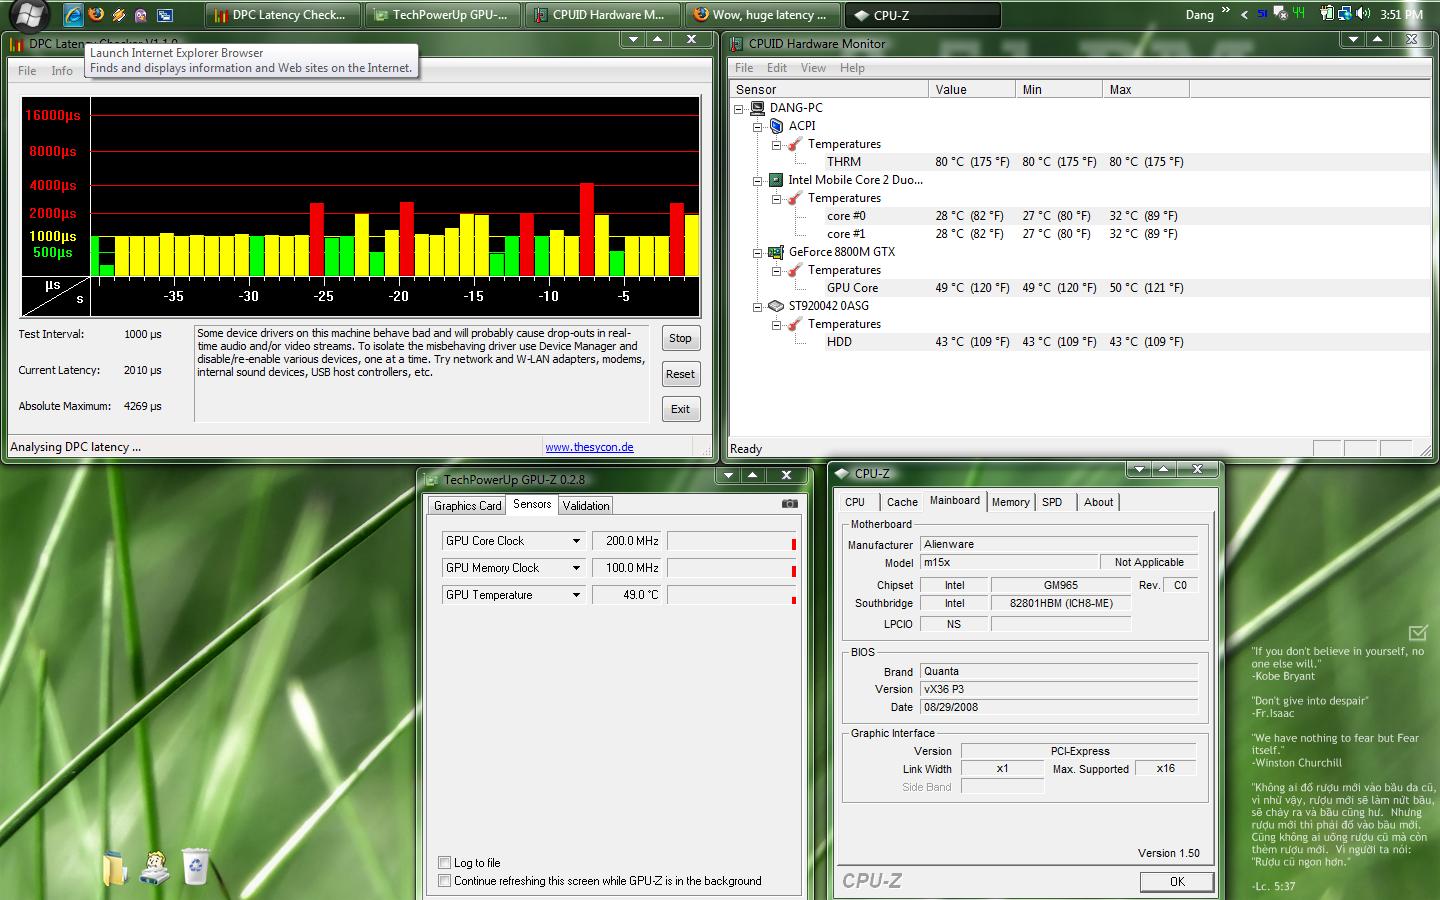The image size is (1440, 900).
Task: Click Exit button in DPC Latency Checker
Action: (x=680, y=409)
